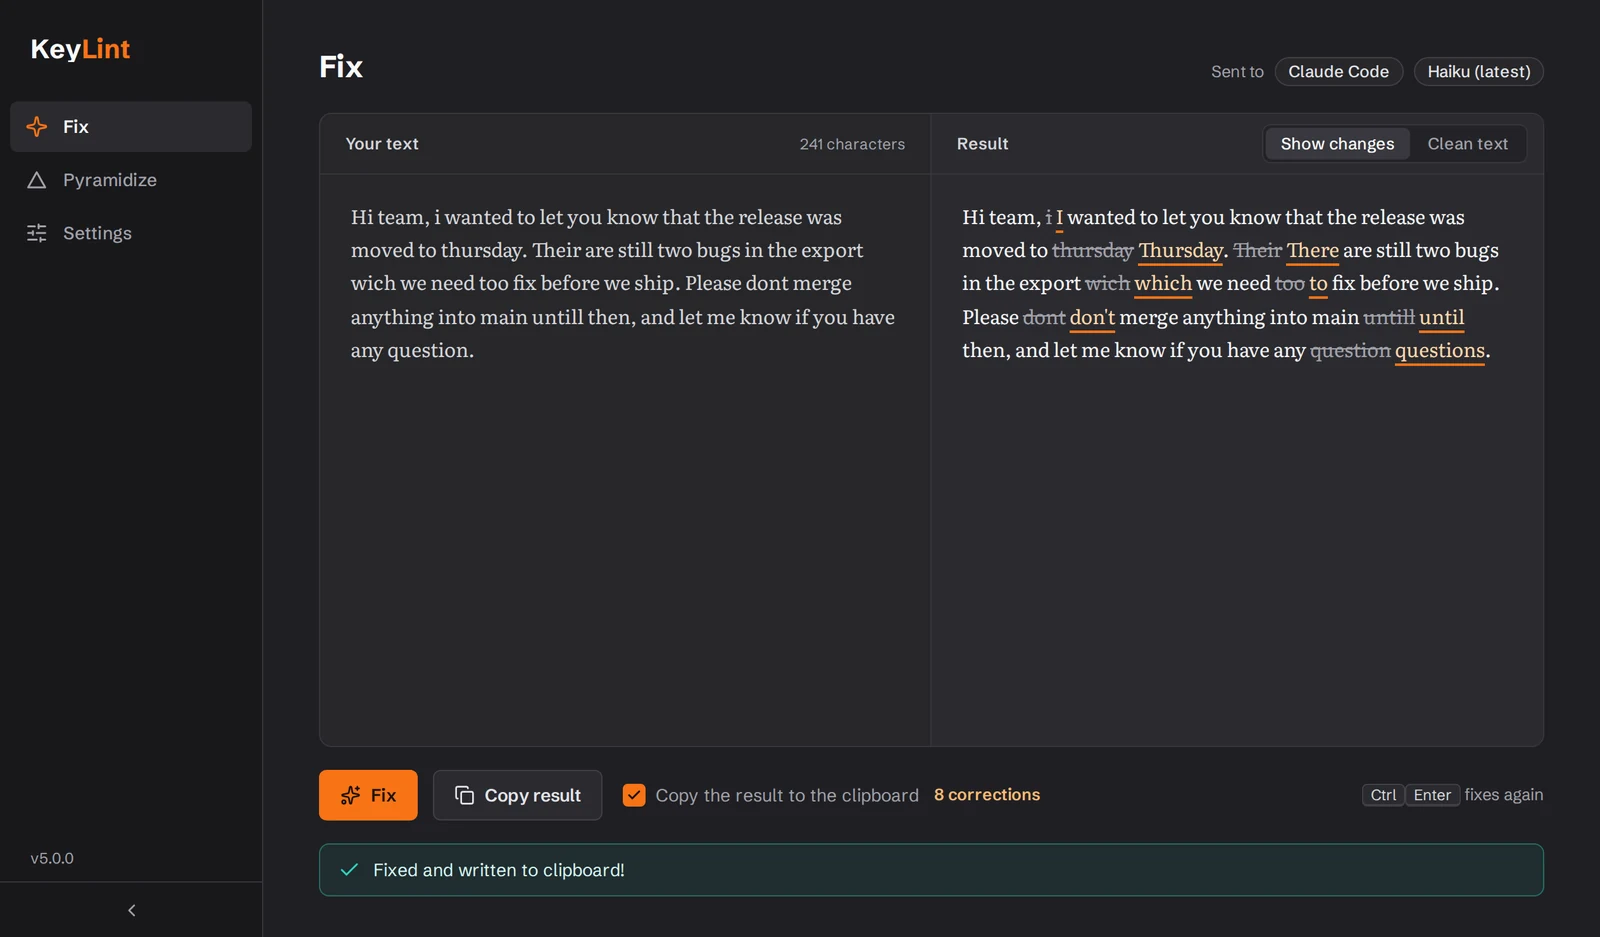This screenshot has width=1600, height=937.
Task: Click the Settings sliders icon
Action: pos(37,233)
